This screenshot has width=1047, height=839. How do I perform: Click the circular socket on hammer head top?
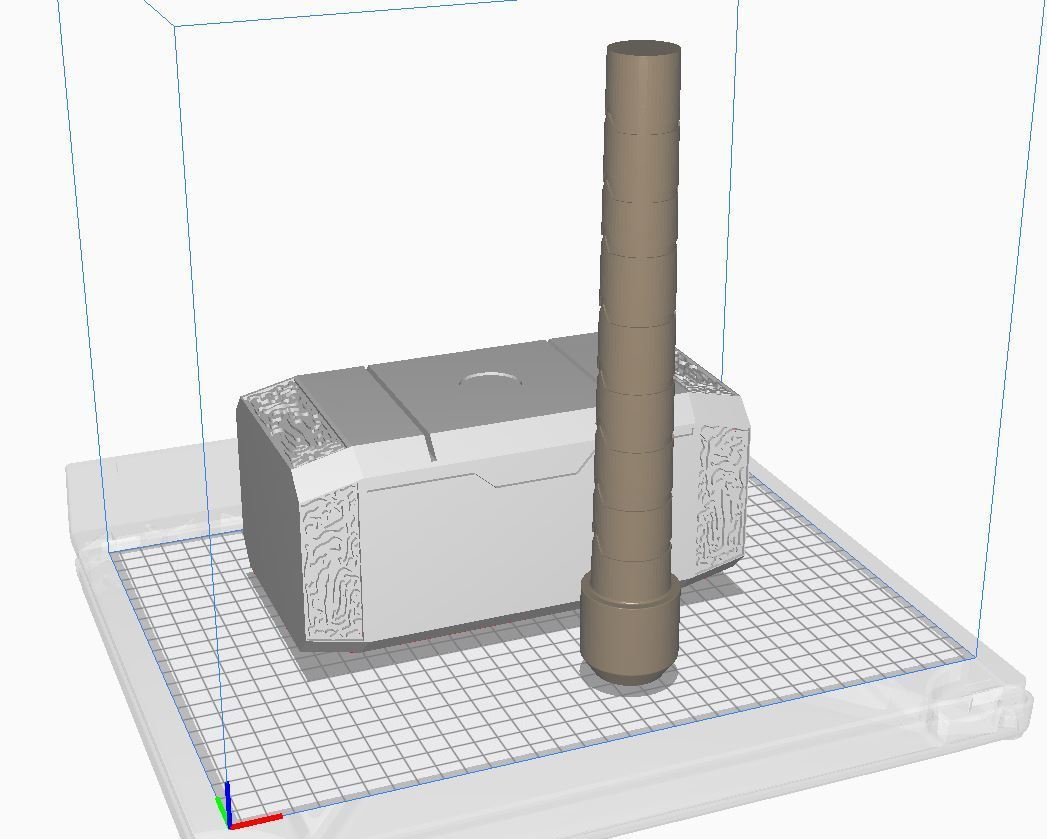click(x=491, y=381)
